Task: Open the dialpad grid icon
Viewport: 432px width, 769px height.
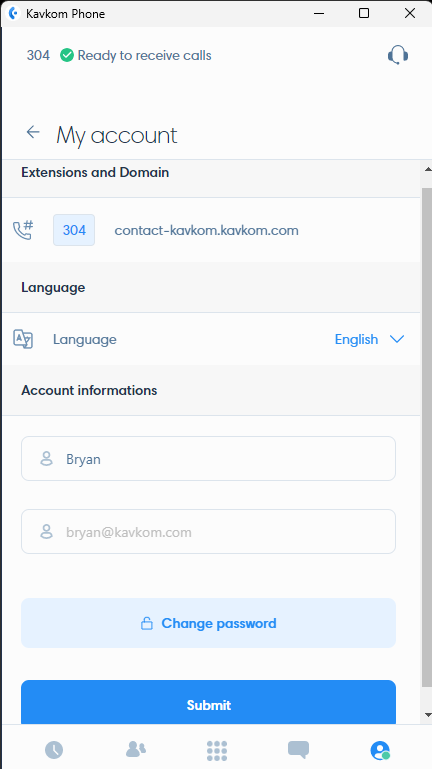Action: [217, 750]
